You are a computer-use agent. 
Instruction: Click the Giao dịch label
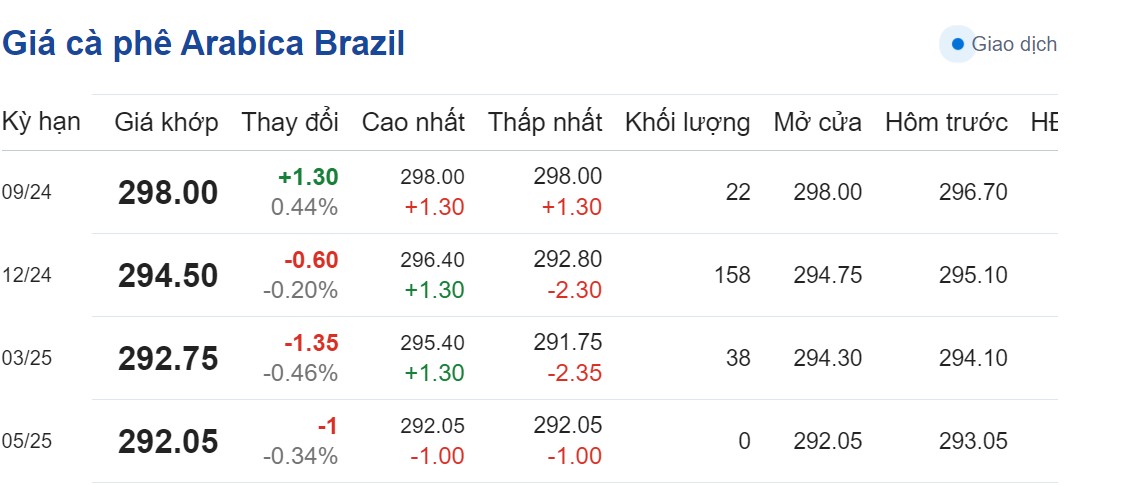click(1014, 44)
